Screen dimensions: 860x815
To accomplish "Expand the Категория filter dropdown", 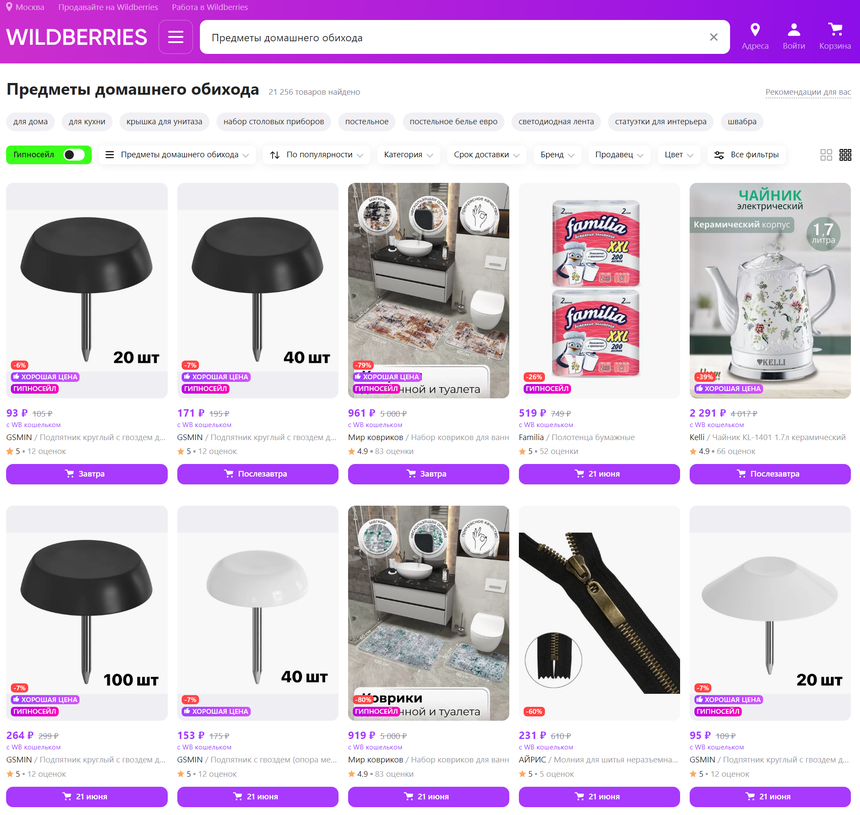I will point(409,155).
